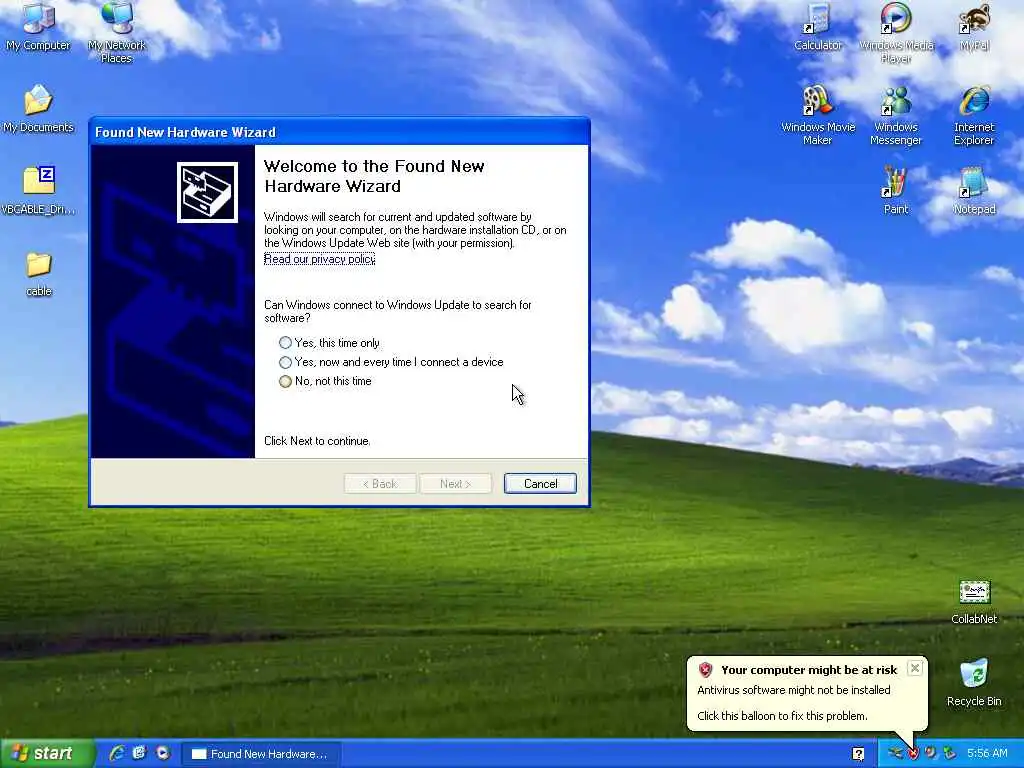Click the Found New Hardware taskbar button

point(261,754)
